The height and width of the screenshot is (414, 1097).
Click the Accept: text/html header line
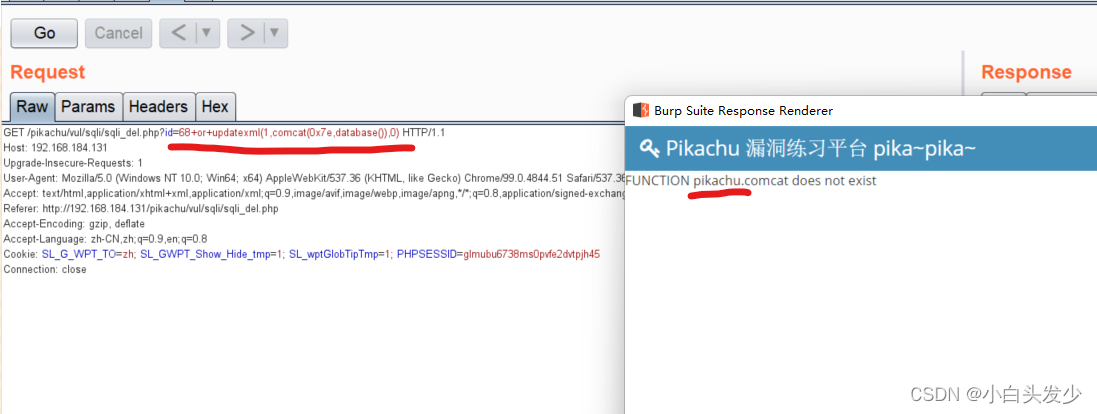click(313, 193)
